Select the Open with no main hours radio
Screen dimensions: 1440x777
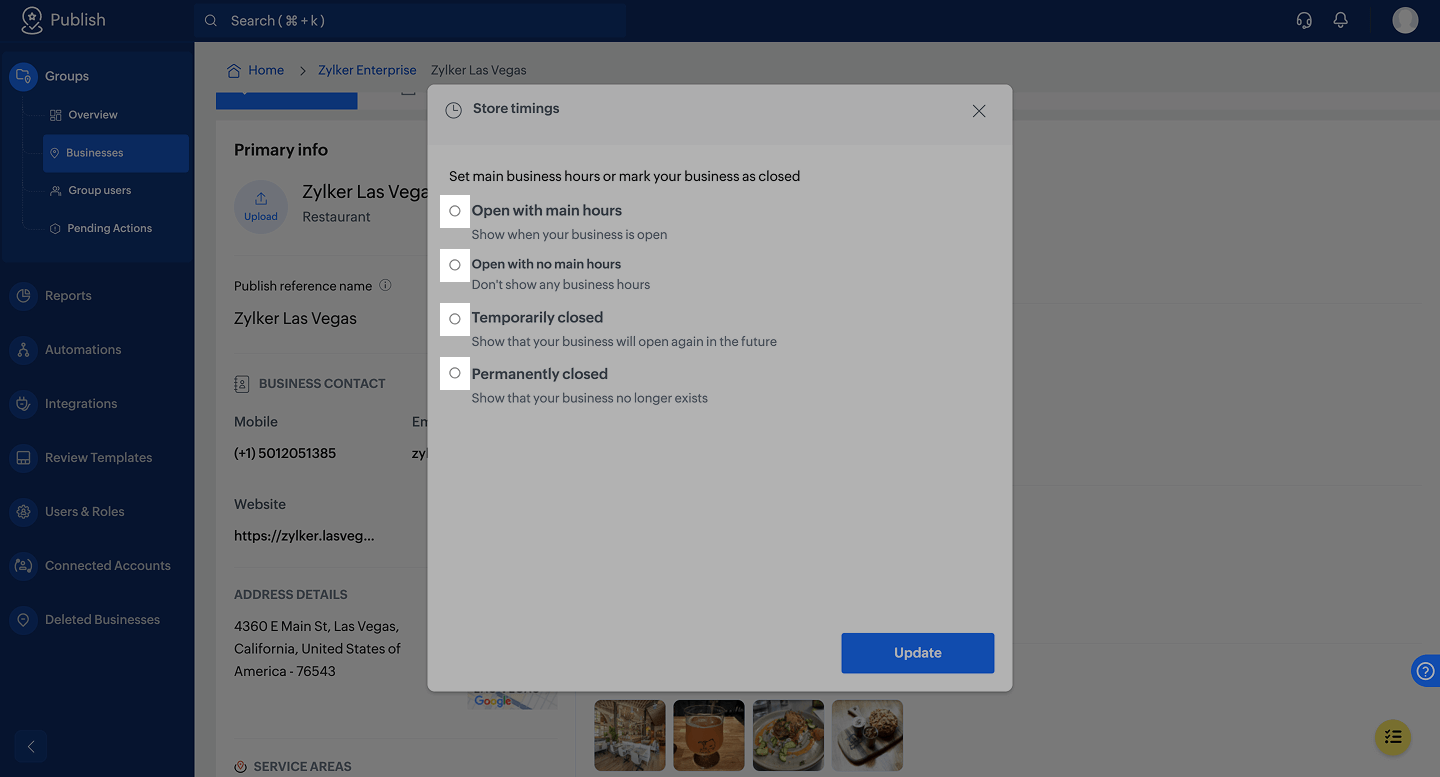point(455,265)
